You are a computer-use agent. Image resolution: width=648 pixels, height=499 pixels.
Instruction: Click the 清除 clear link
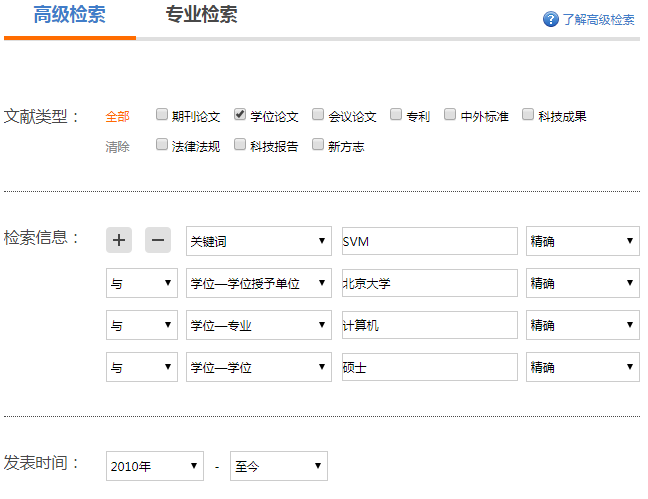click(117, 146)
